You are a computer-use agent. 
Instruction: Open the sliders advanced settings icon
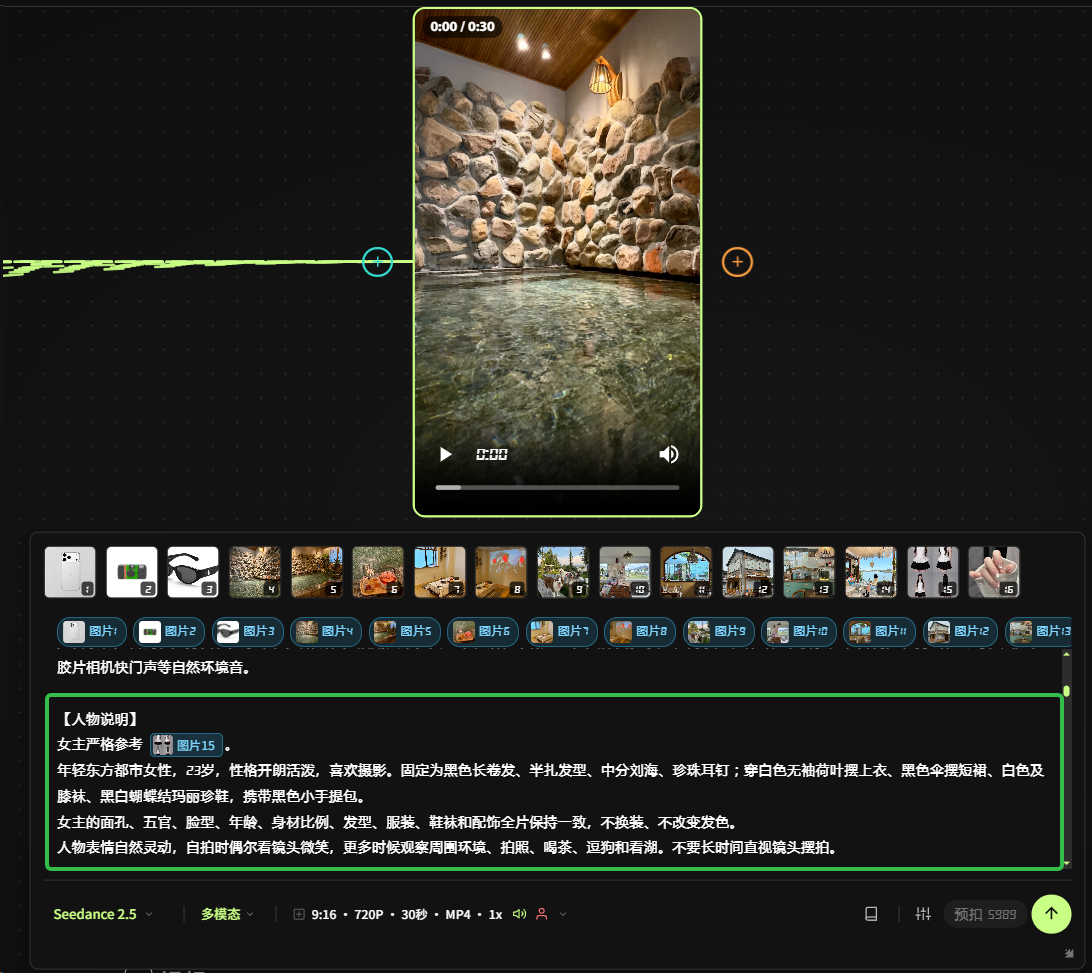coord(923,914)
